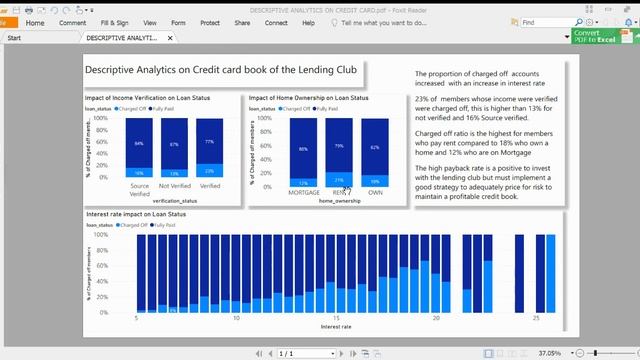The image size is (640, 360).
Task: Click 'Impact of Home Ownership on Loan Status' heading
Action: pyautogui.click(x=309, y=98)
